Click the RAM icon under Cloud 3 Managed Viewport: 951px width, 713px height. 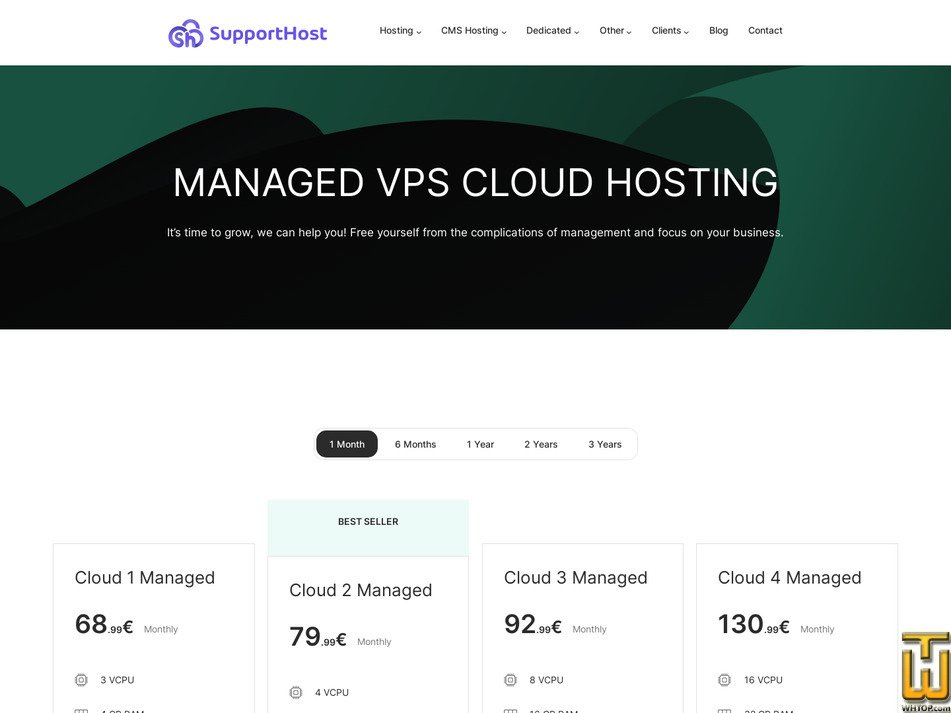tap(510, 710)
